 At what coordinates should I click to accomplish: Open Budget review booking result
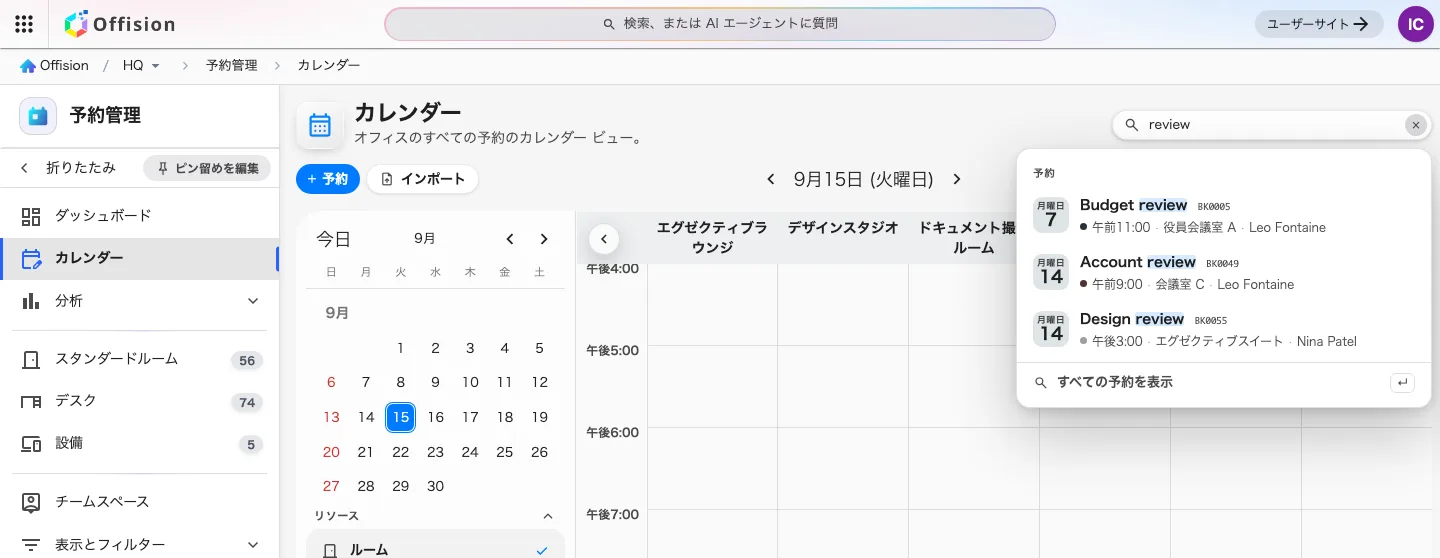click(x=1224, y=215)
